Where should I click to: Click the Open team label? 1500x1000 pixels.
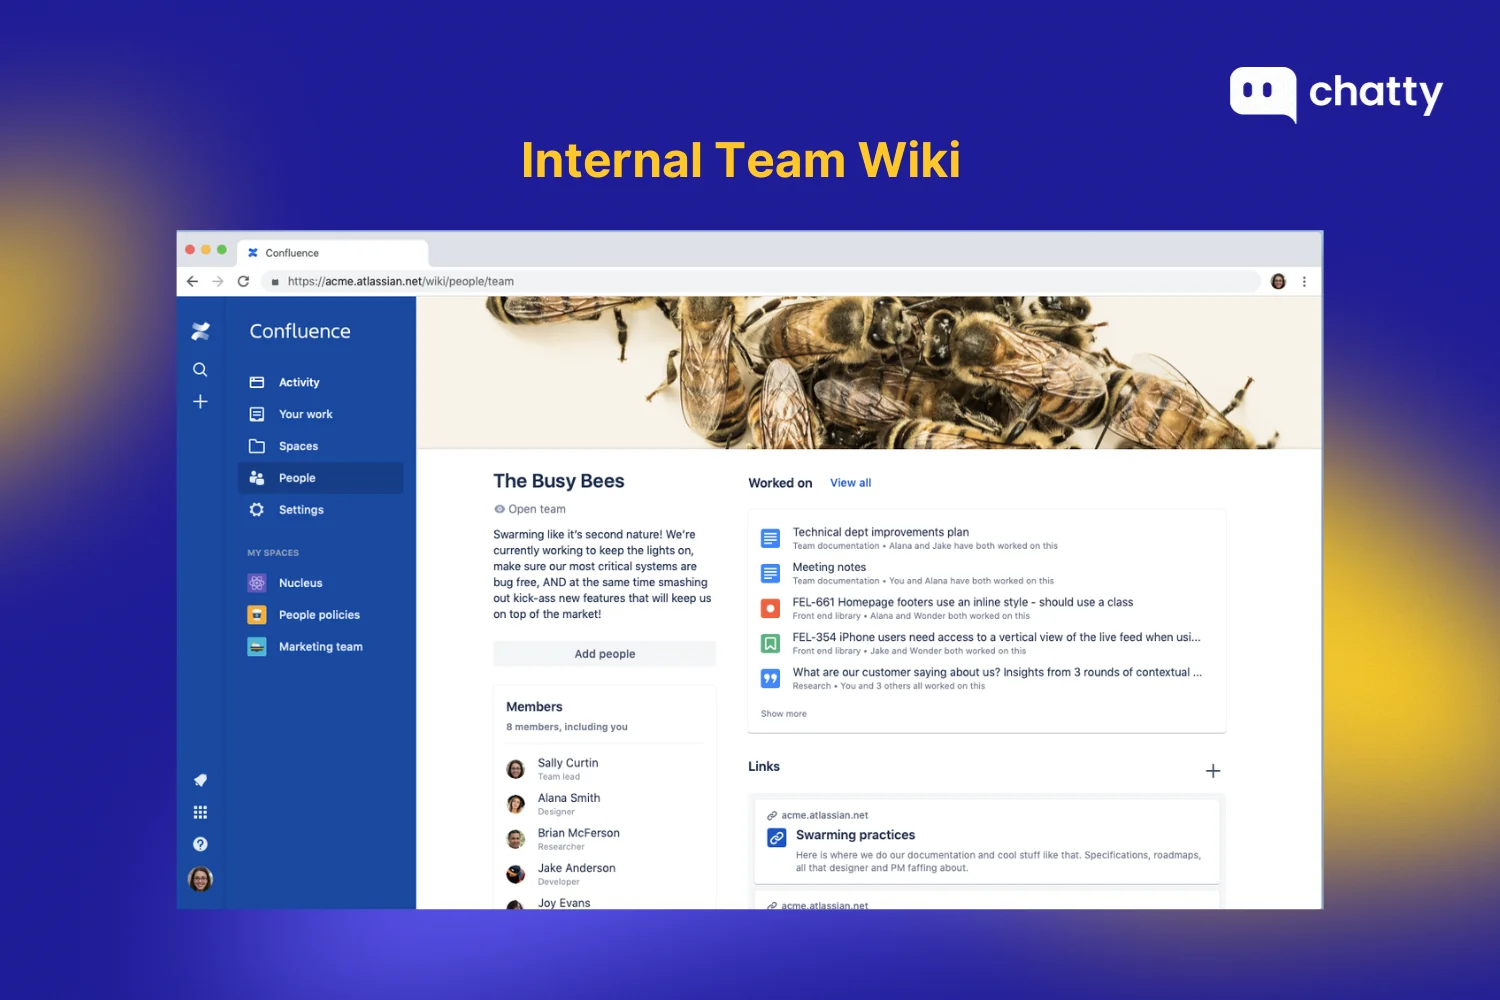[x=536, y=509]
